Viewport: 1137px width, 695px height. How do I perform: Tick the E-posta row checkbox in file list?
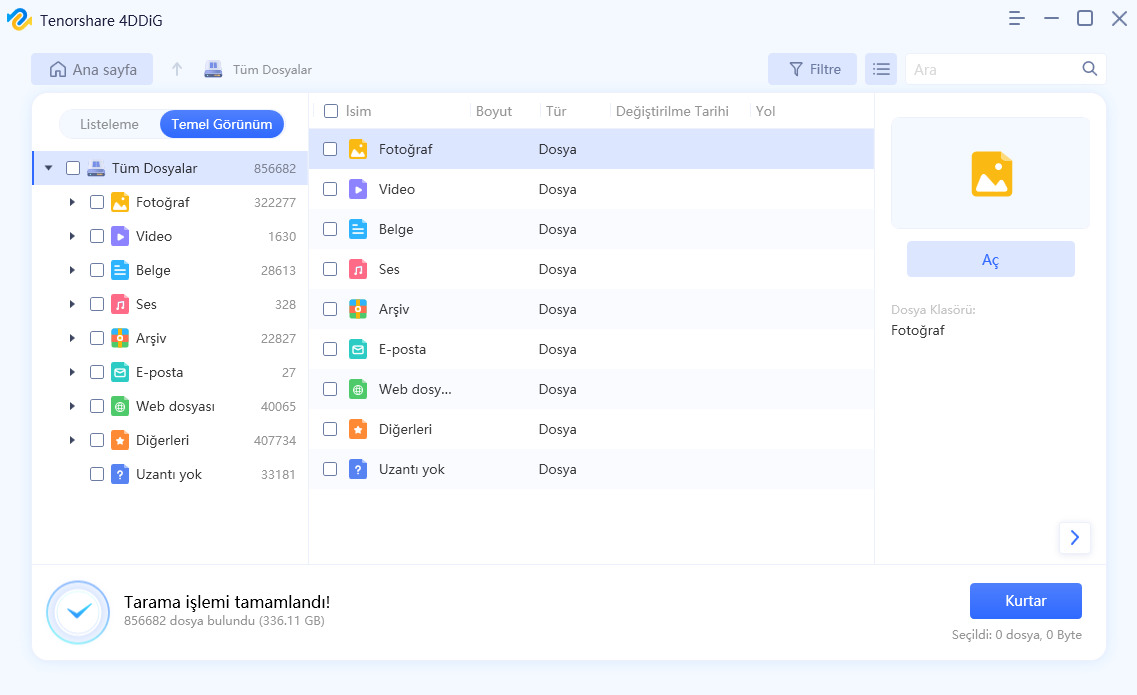[x=330, y=349]
